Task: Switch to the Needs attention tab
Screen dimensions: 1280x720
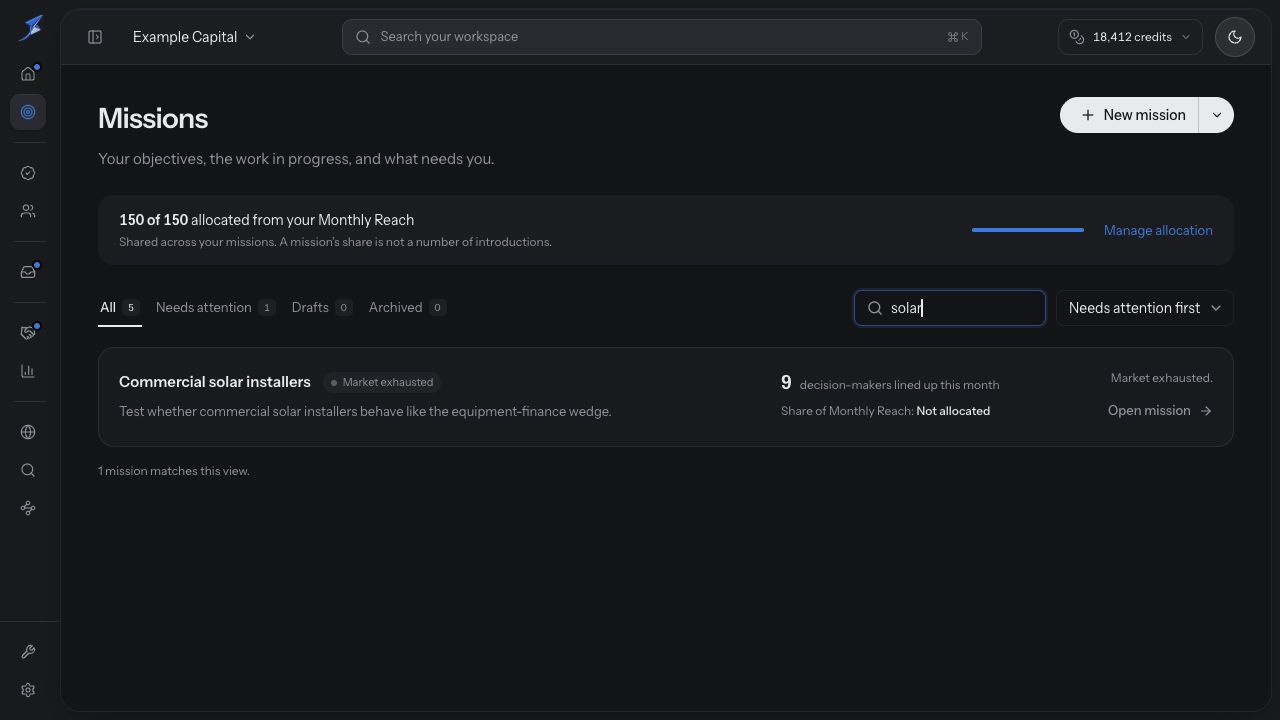Action: (x=216, y=308)
